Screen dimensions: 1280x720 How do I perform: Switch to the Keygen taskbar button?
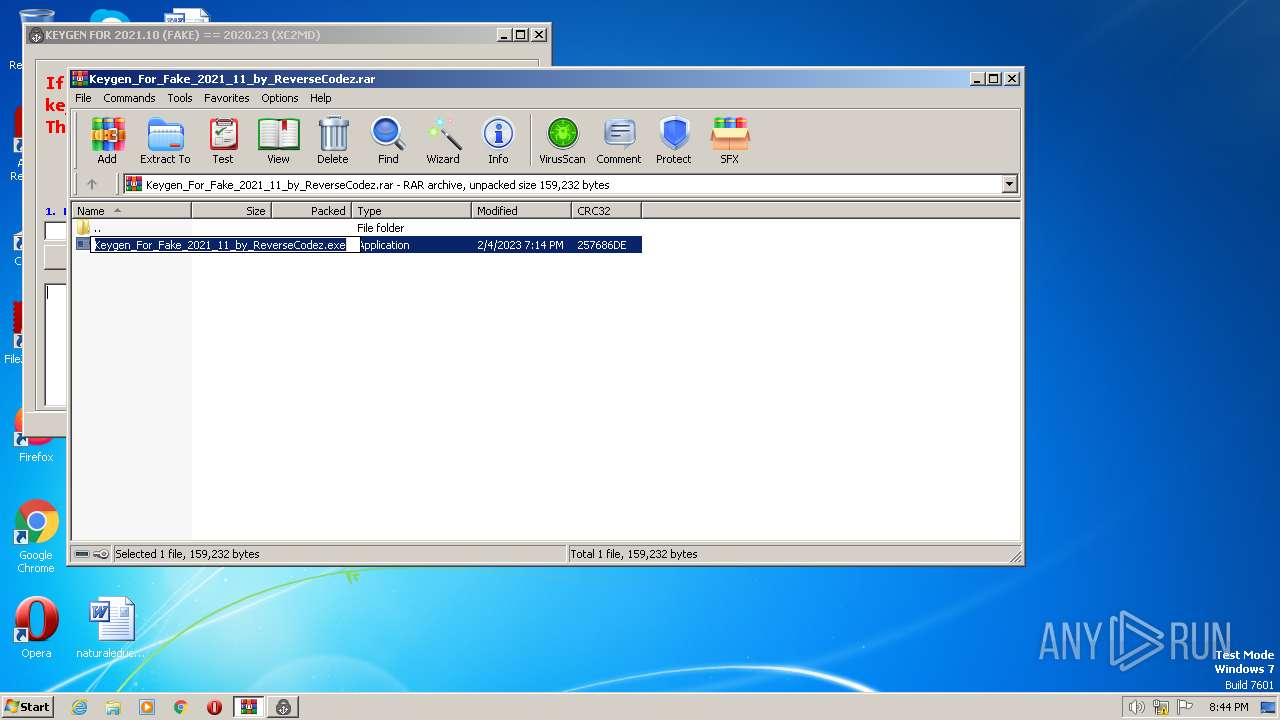coord(283,707)
